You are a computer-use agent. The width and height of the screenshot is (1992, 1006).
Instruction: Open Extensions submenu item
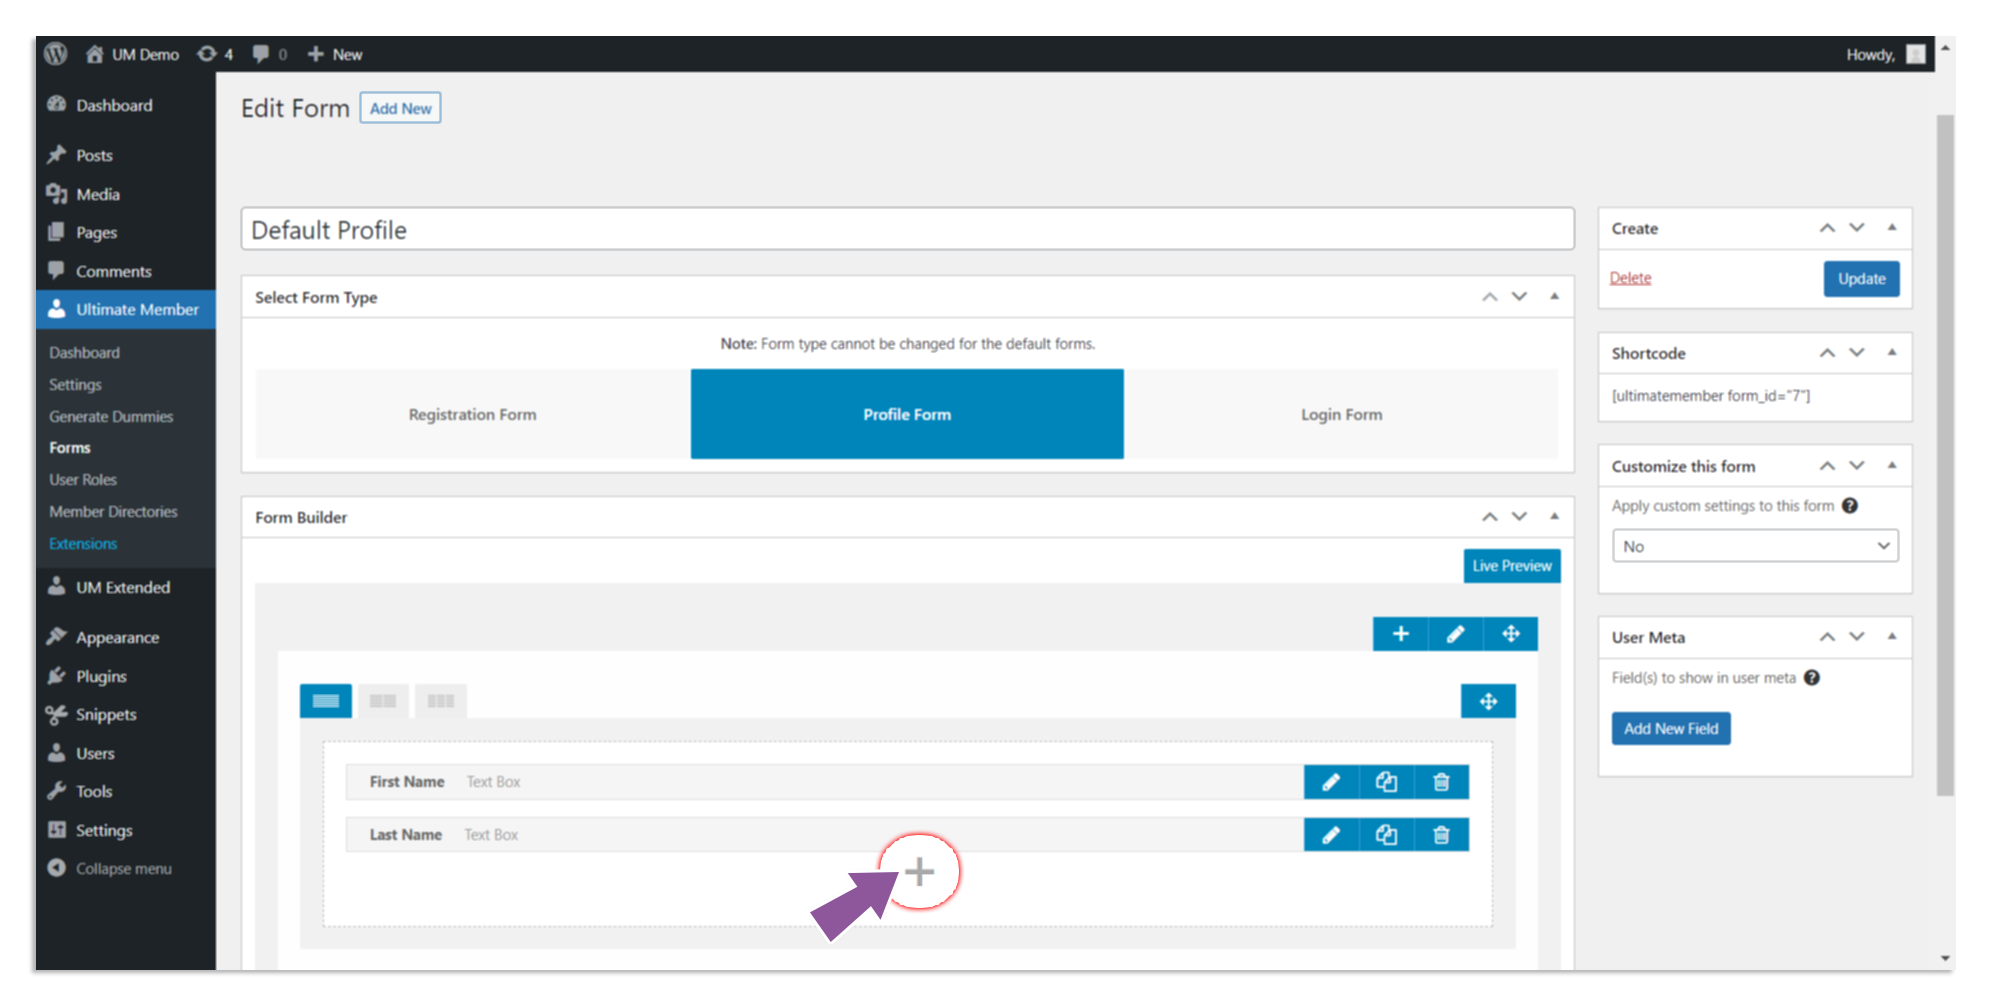pyautogui.click(x=83, y=543)
